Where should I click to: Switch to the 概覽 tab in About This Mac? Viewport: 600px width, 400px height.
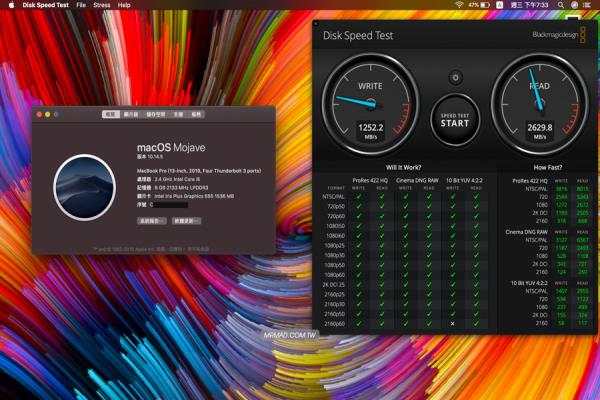pyautogui.click(x=111, y=114)
